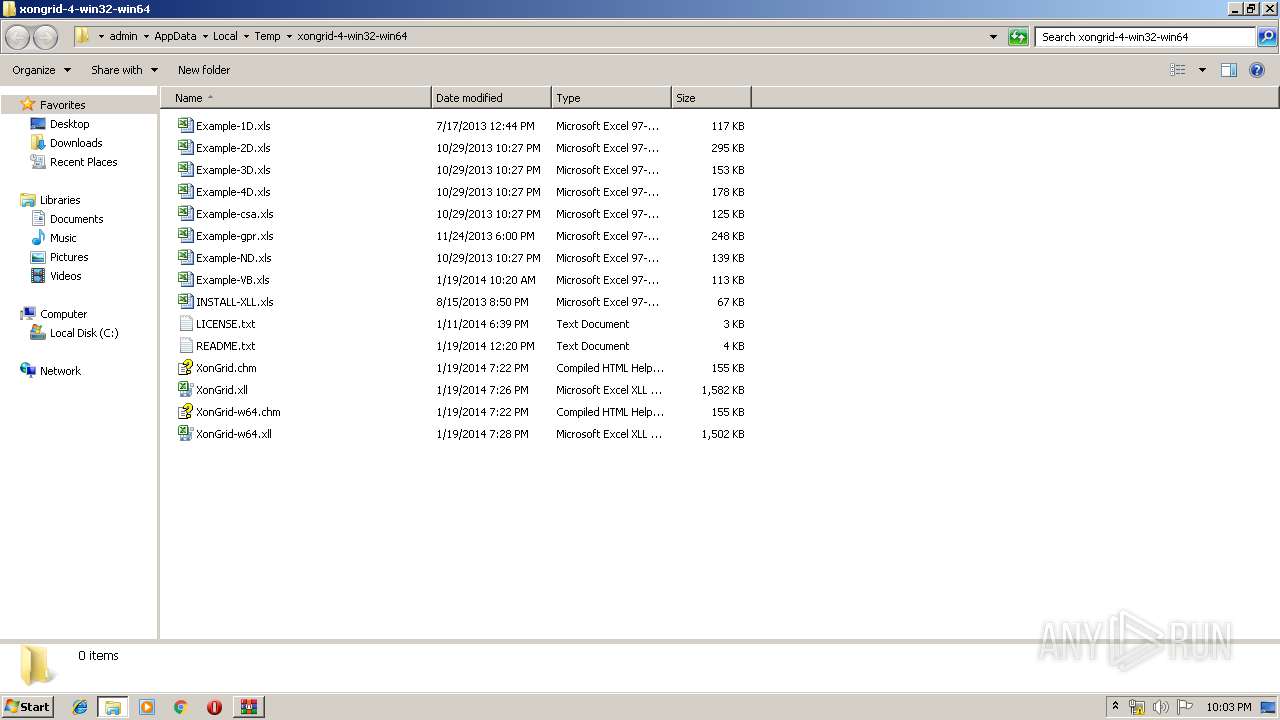Image resolution: width=1280 pixels, height=720 pixels.
Task: Click the INSTALL-XLL.xls file icon
Action: coord(185,301)
